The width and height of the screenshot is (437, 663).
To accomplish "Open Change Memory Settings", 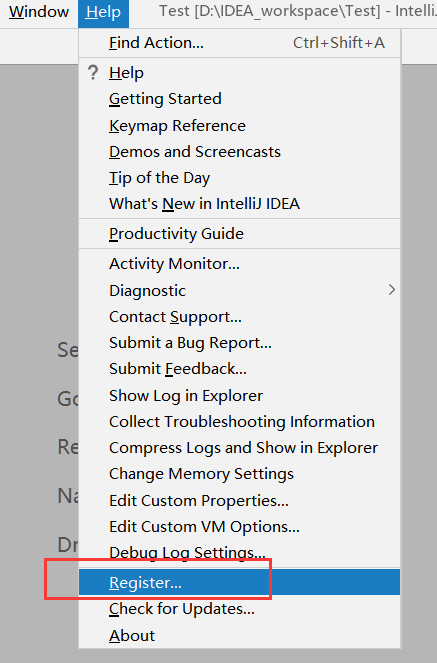I will 239,474.
